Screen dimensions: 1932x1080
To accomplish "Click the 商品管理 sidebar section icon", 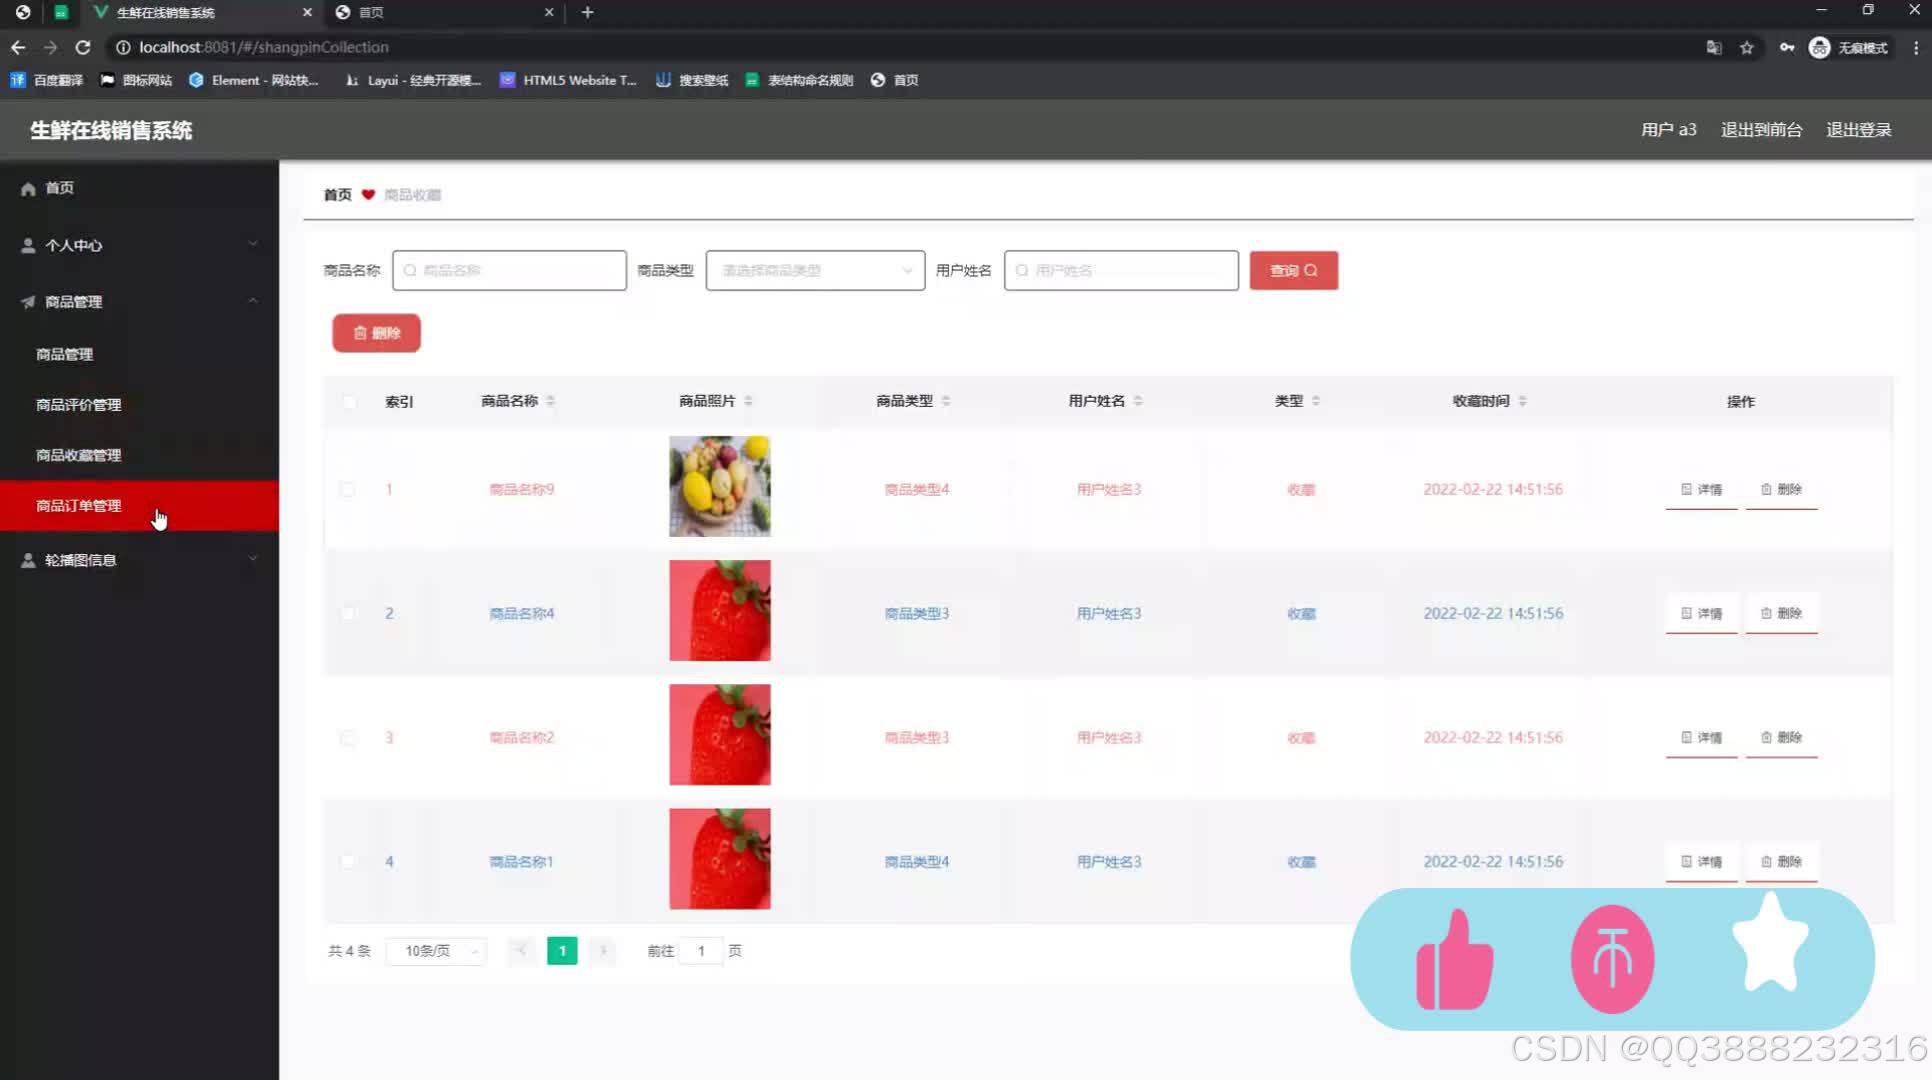I will click(27, 302).
